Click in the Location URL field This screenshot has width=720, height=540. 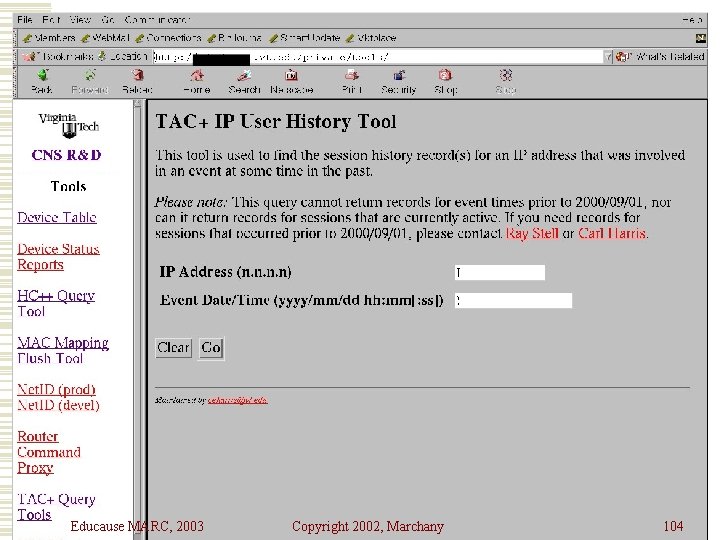[x=377, y=57]
